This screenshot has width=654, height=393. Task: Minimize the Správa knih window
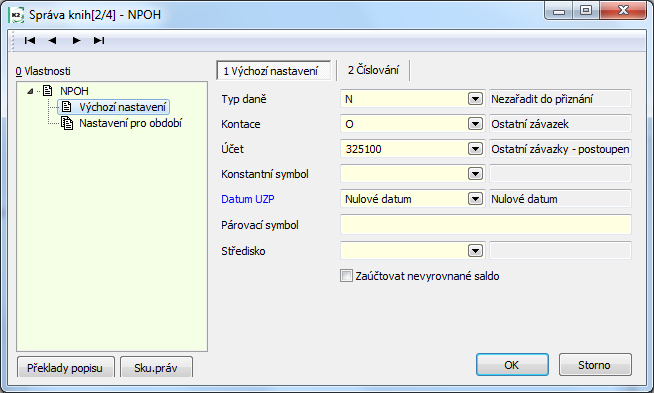558,10
